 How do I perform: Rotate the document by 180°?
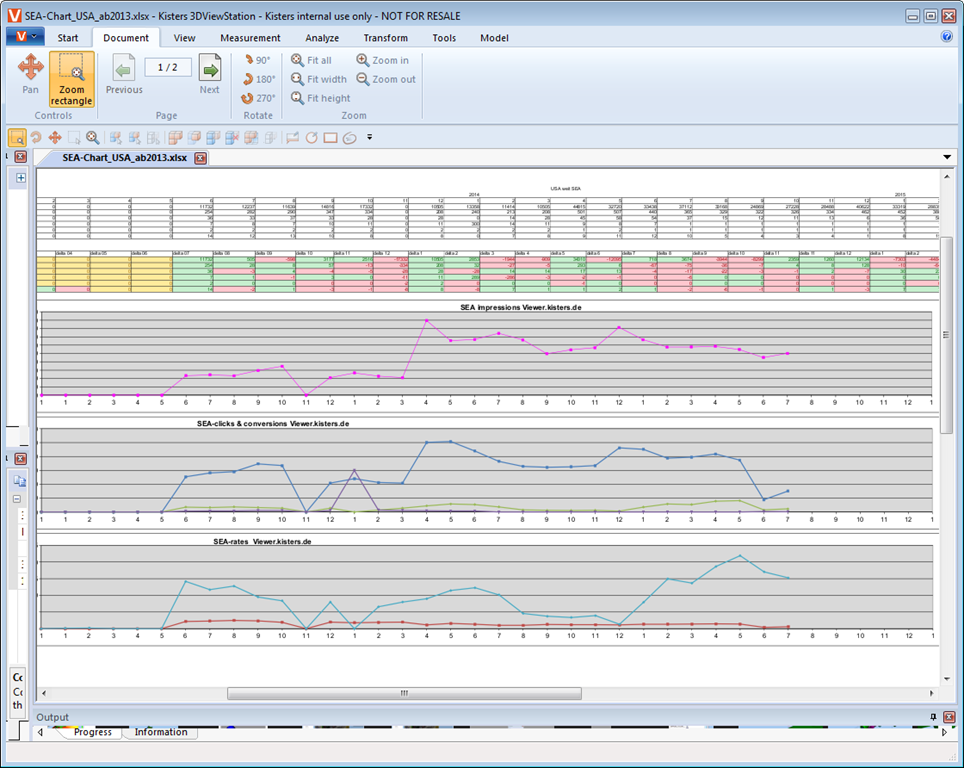258,79
